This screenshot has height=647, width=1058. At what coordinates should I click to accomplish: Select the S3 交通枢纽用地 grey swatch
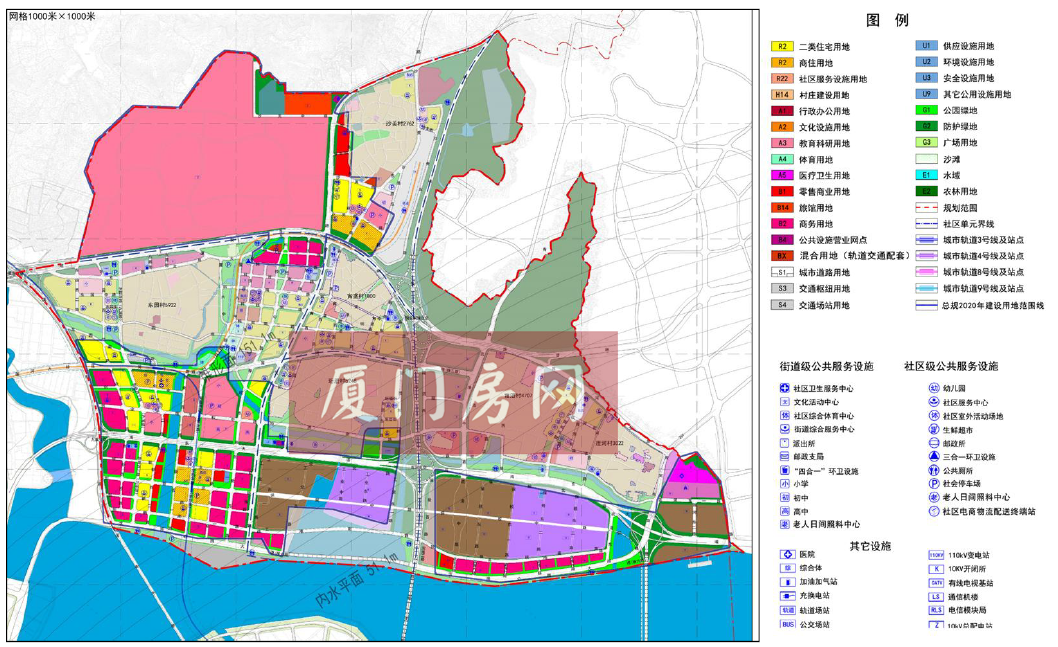point(782,288)
